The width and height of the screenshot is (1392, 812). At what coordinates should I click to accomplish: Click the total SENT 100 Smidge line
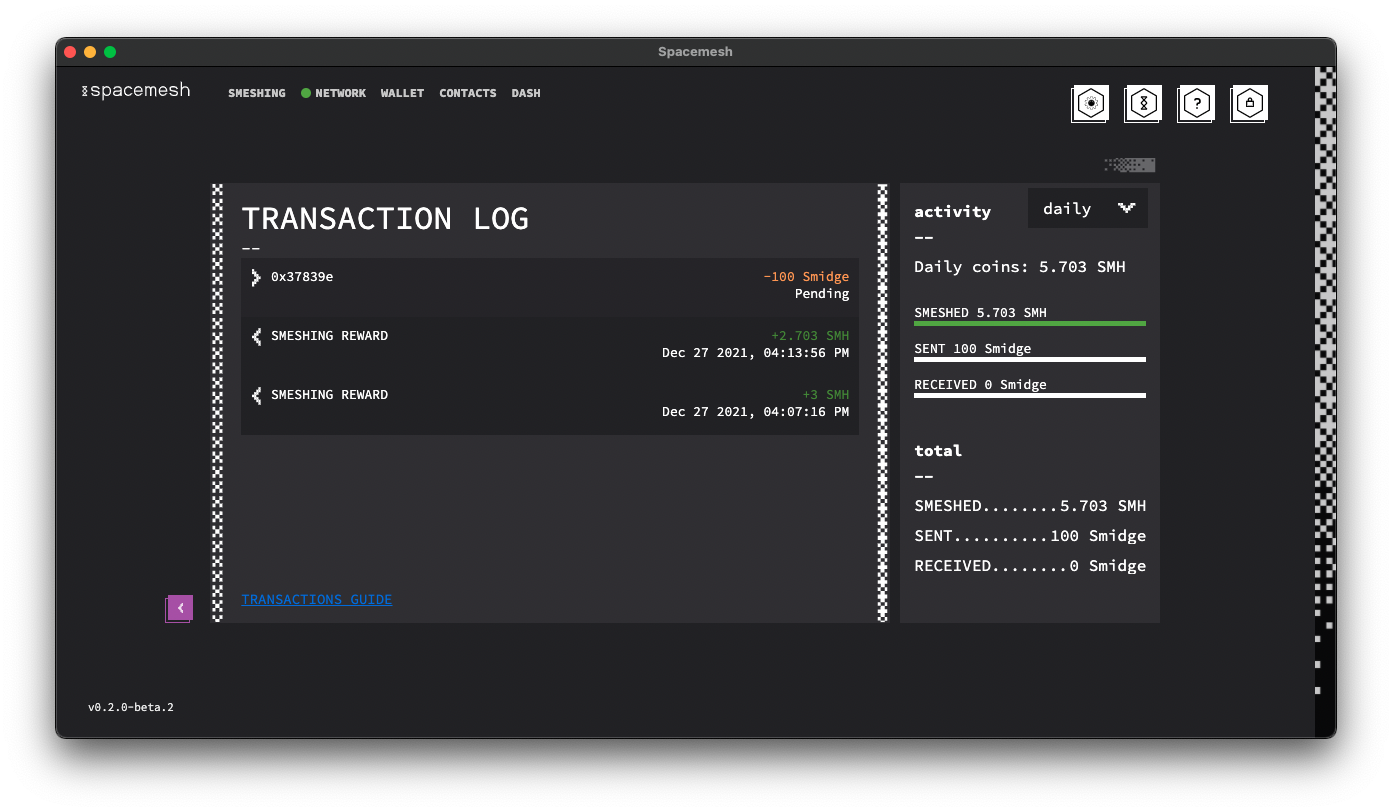tap(1030, 536)
